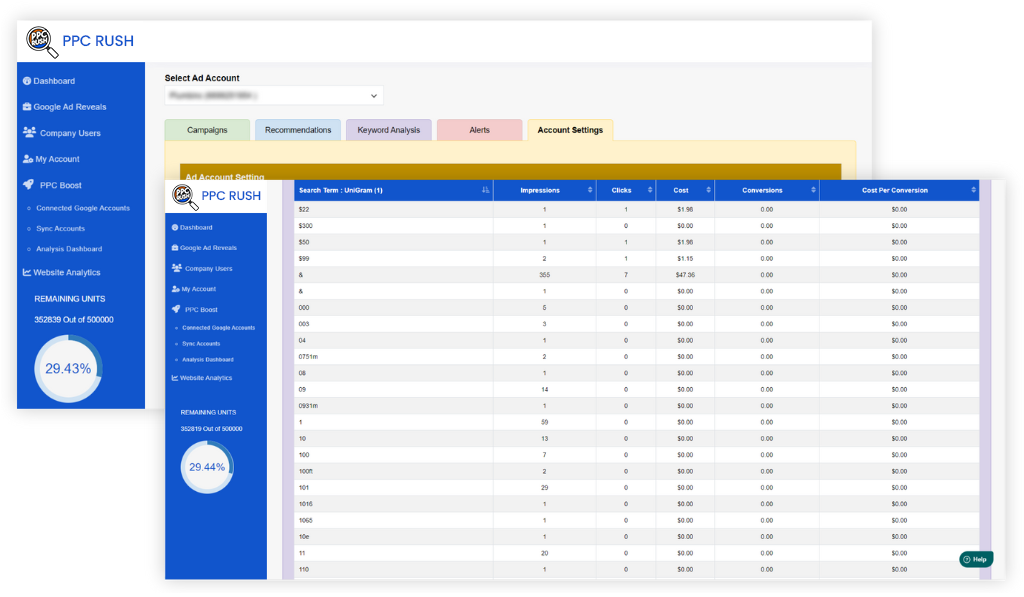This screenshot has height=597, width=1024.
Task: Click Dashboard icon in front window sidebar
Action: pyautogui.click(x=175, y=227)
